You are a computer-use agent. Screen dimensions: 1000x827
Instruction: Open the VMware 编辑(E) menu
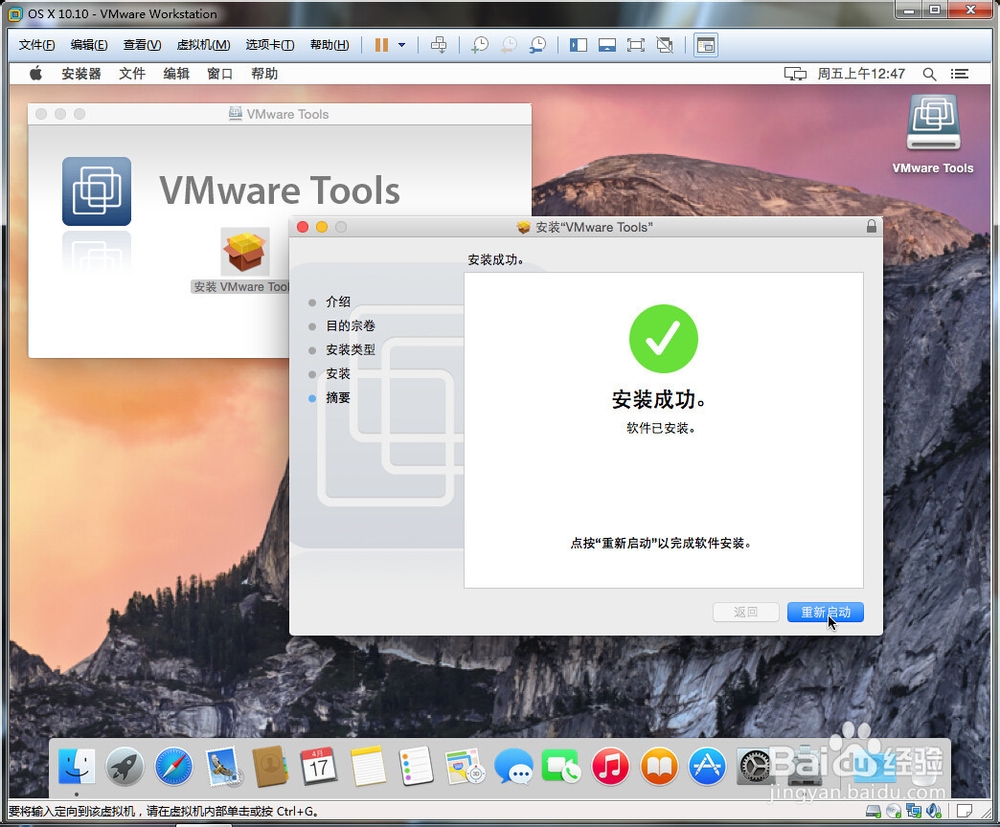tap(89, 45)
